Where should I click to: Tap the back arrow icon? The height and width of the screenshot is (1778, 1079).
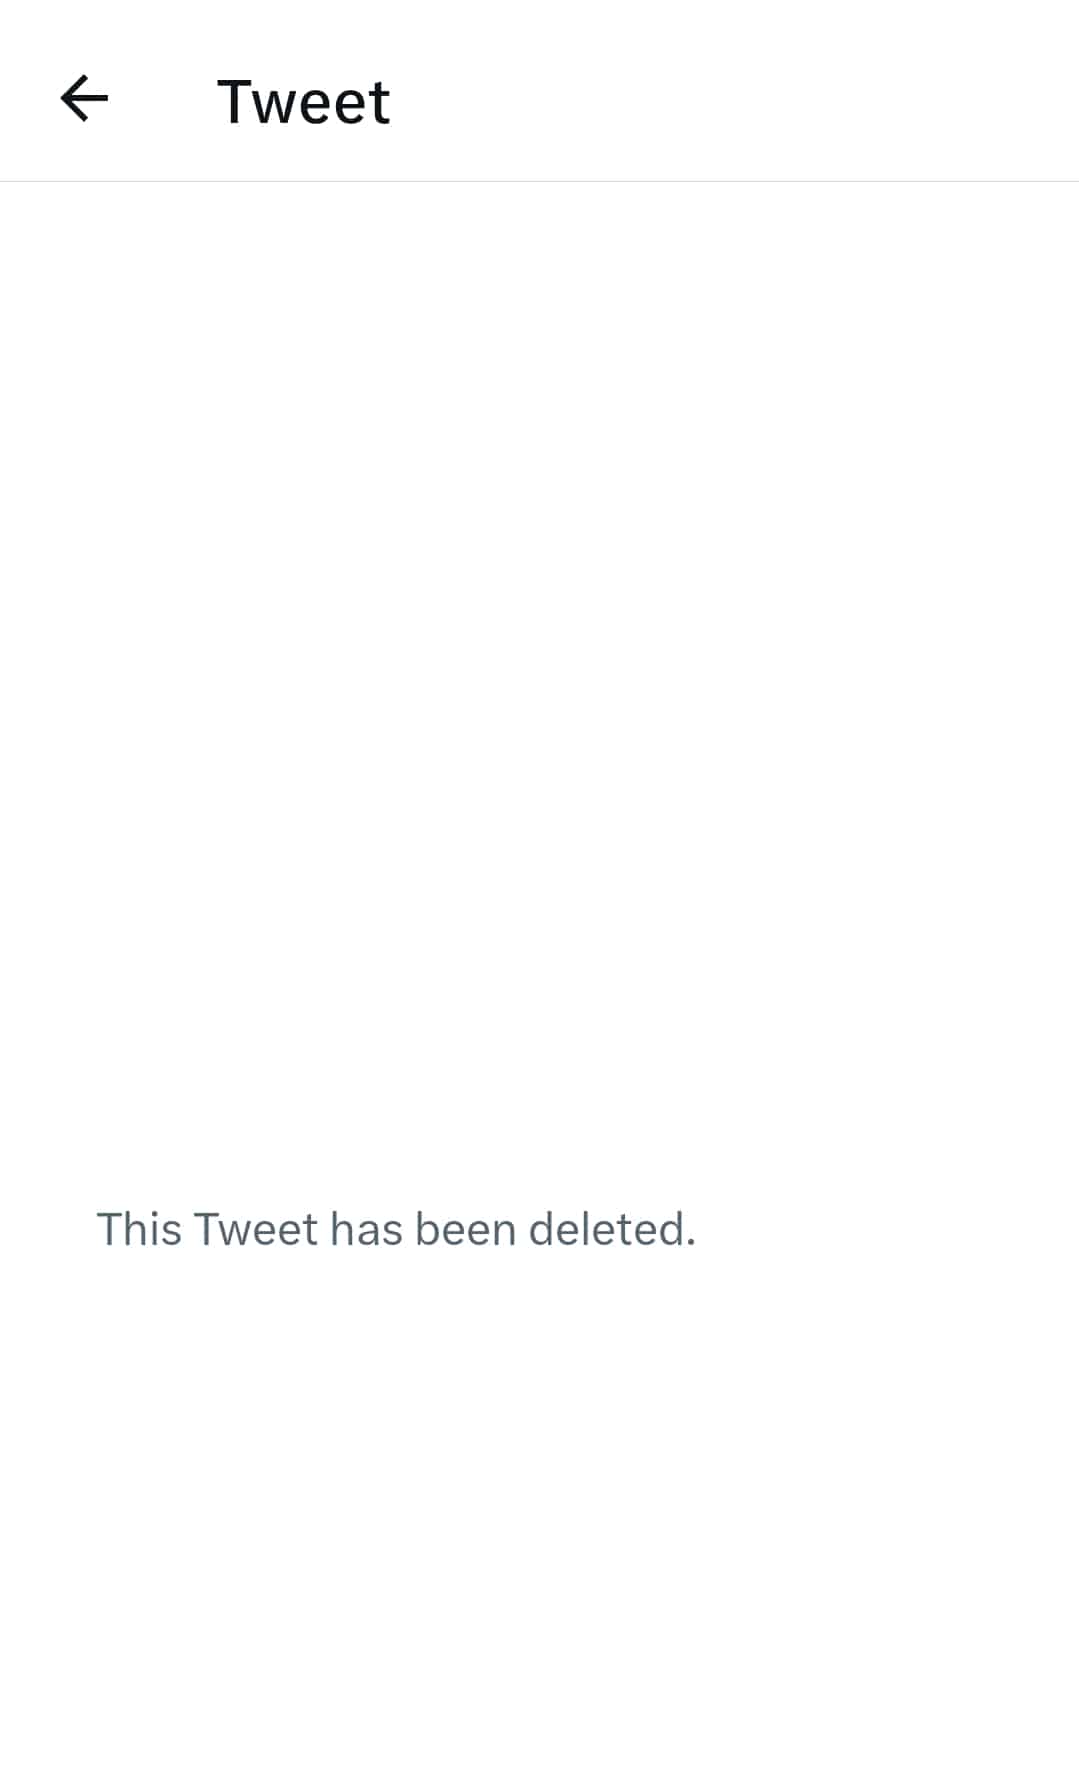coord(84,99)
